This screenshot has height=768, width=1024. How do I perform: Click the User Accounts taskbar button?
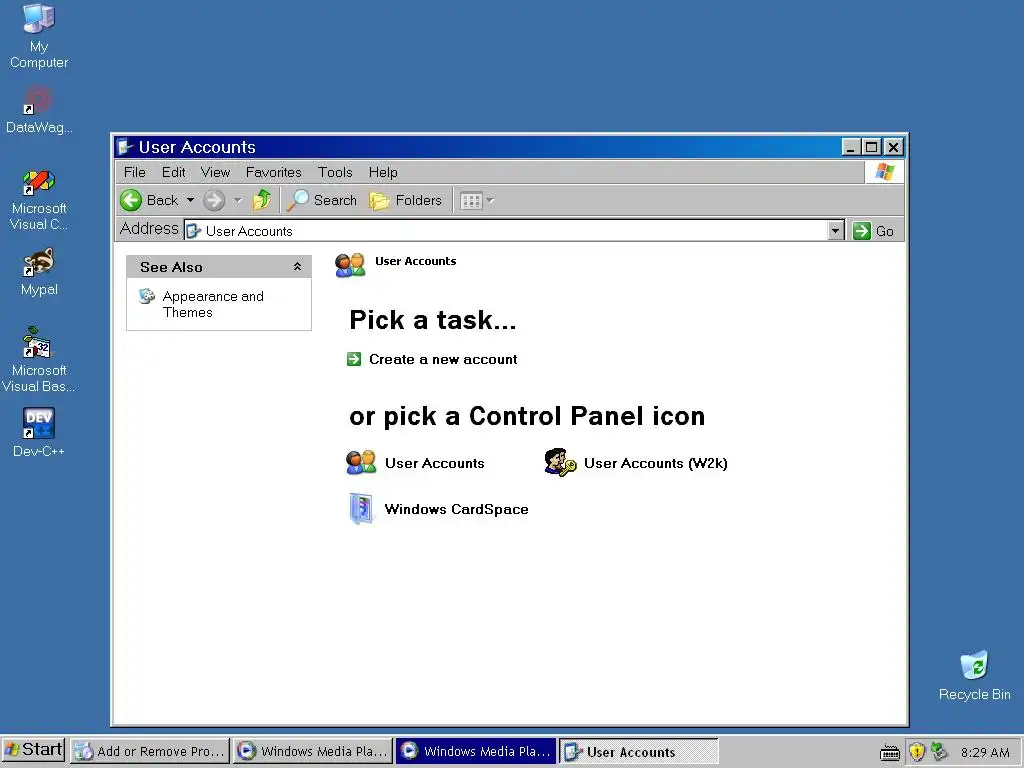[639, 751]
